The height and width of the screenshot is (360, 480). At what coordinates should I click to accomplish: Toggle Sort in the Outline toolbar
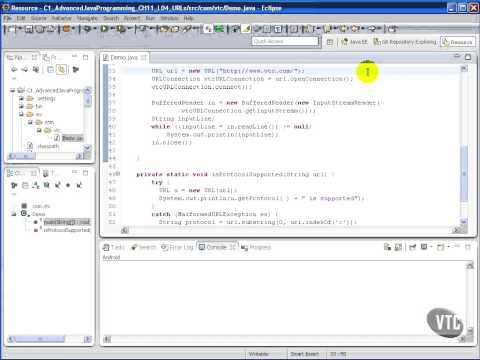pyautogui.click(x=36, y=185)
